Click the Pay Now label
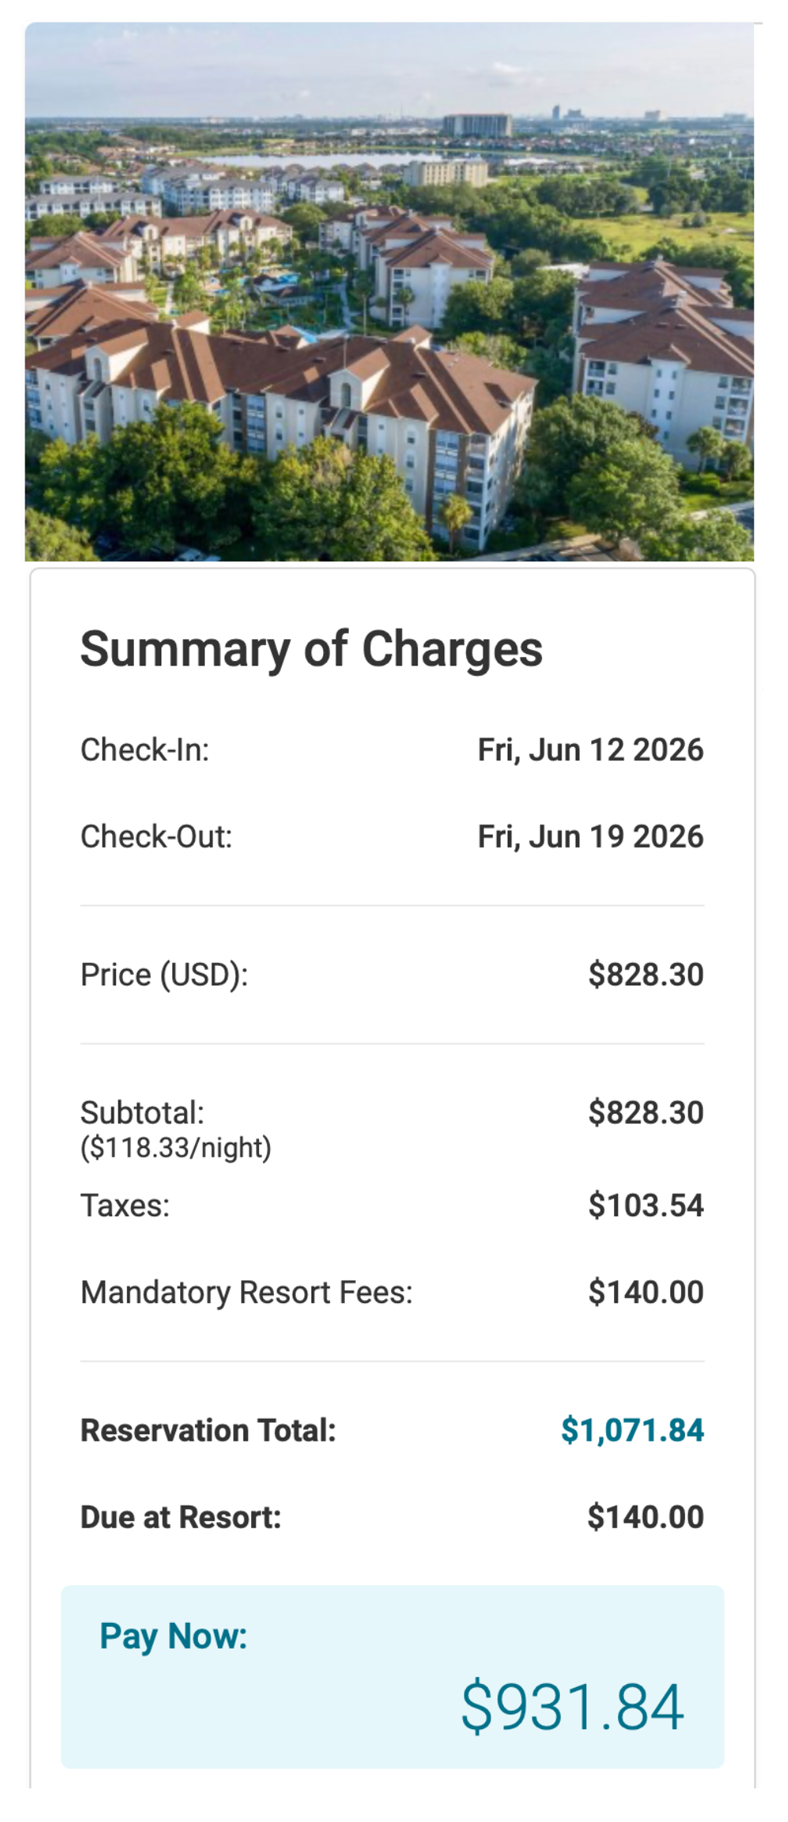This screenshot has width=788, height=1822. tap(173, 1636)
